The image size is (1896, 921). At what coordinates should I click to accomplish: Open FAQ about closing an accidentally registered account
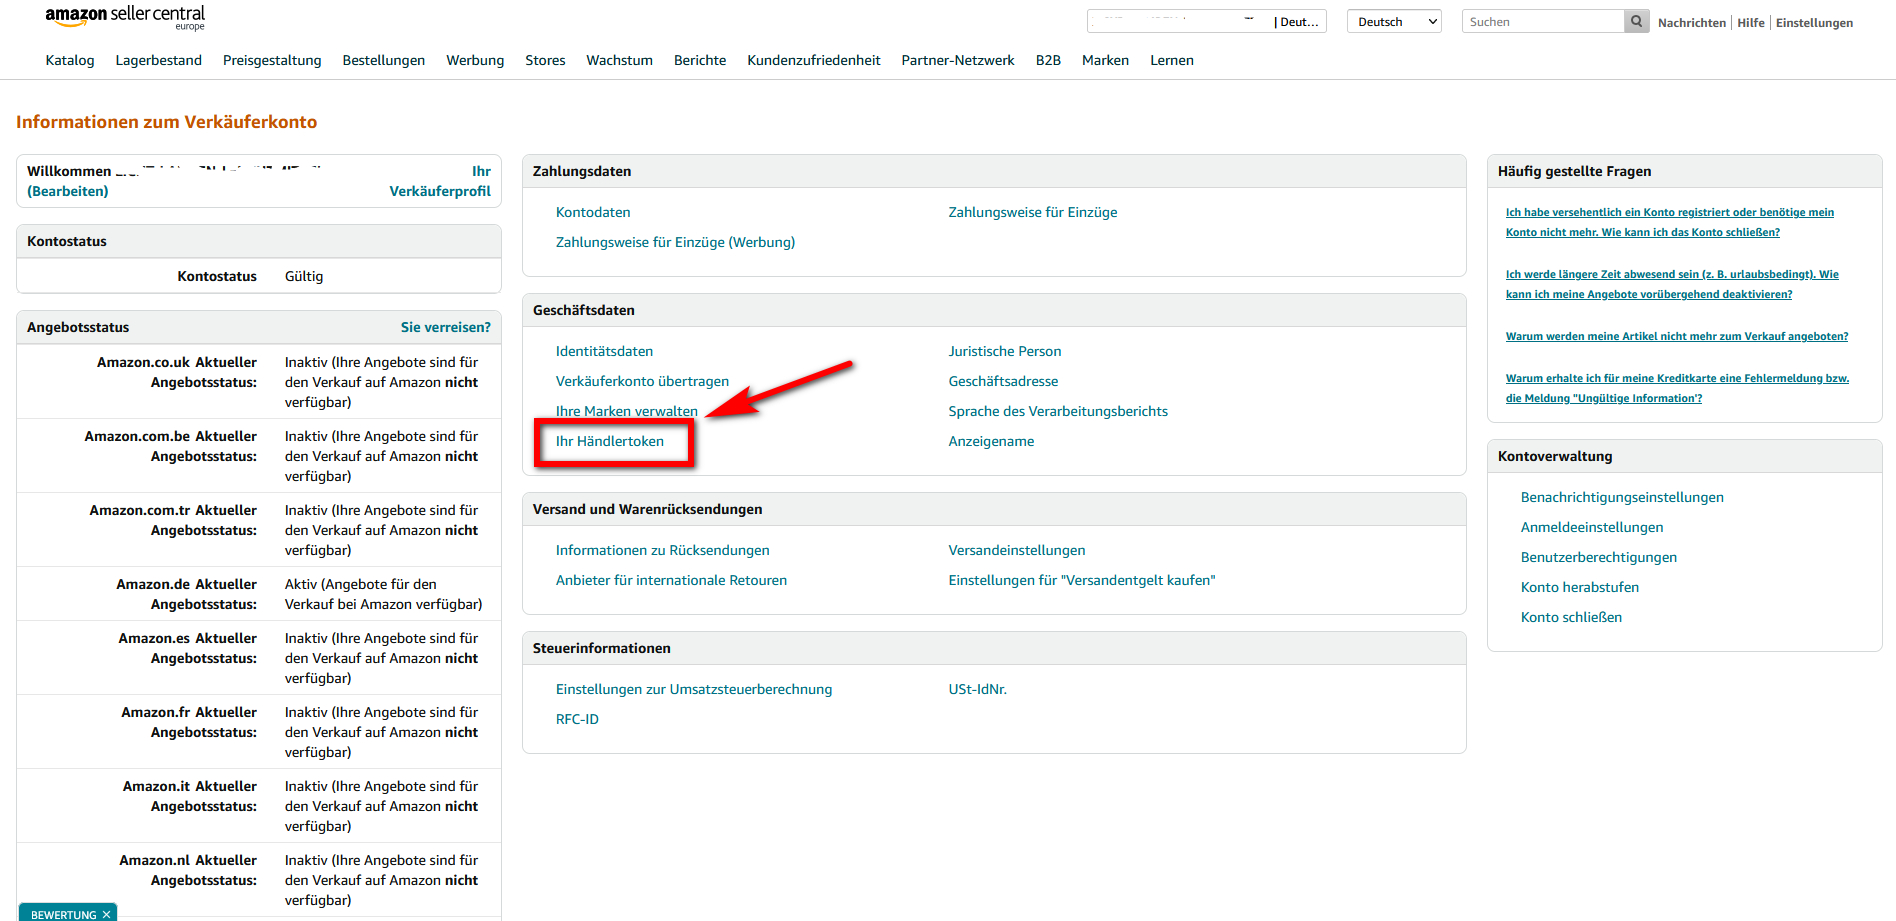[x=1670, y=222]
